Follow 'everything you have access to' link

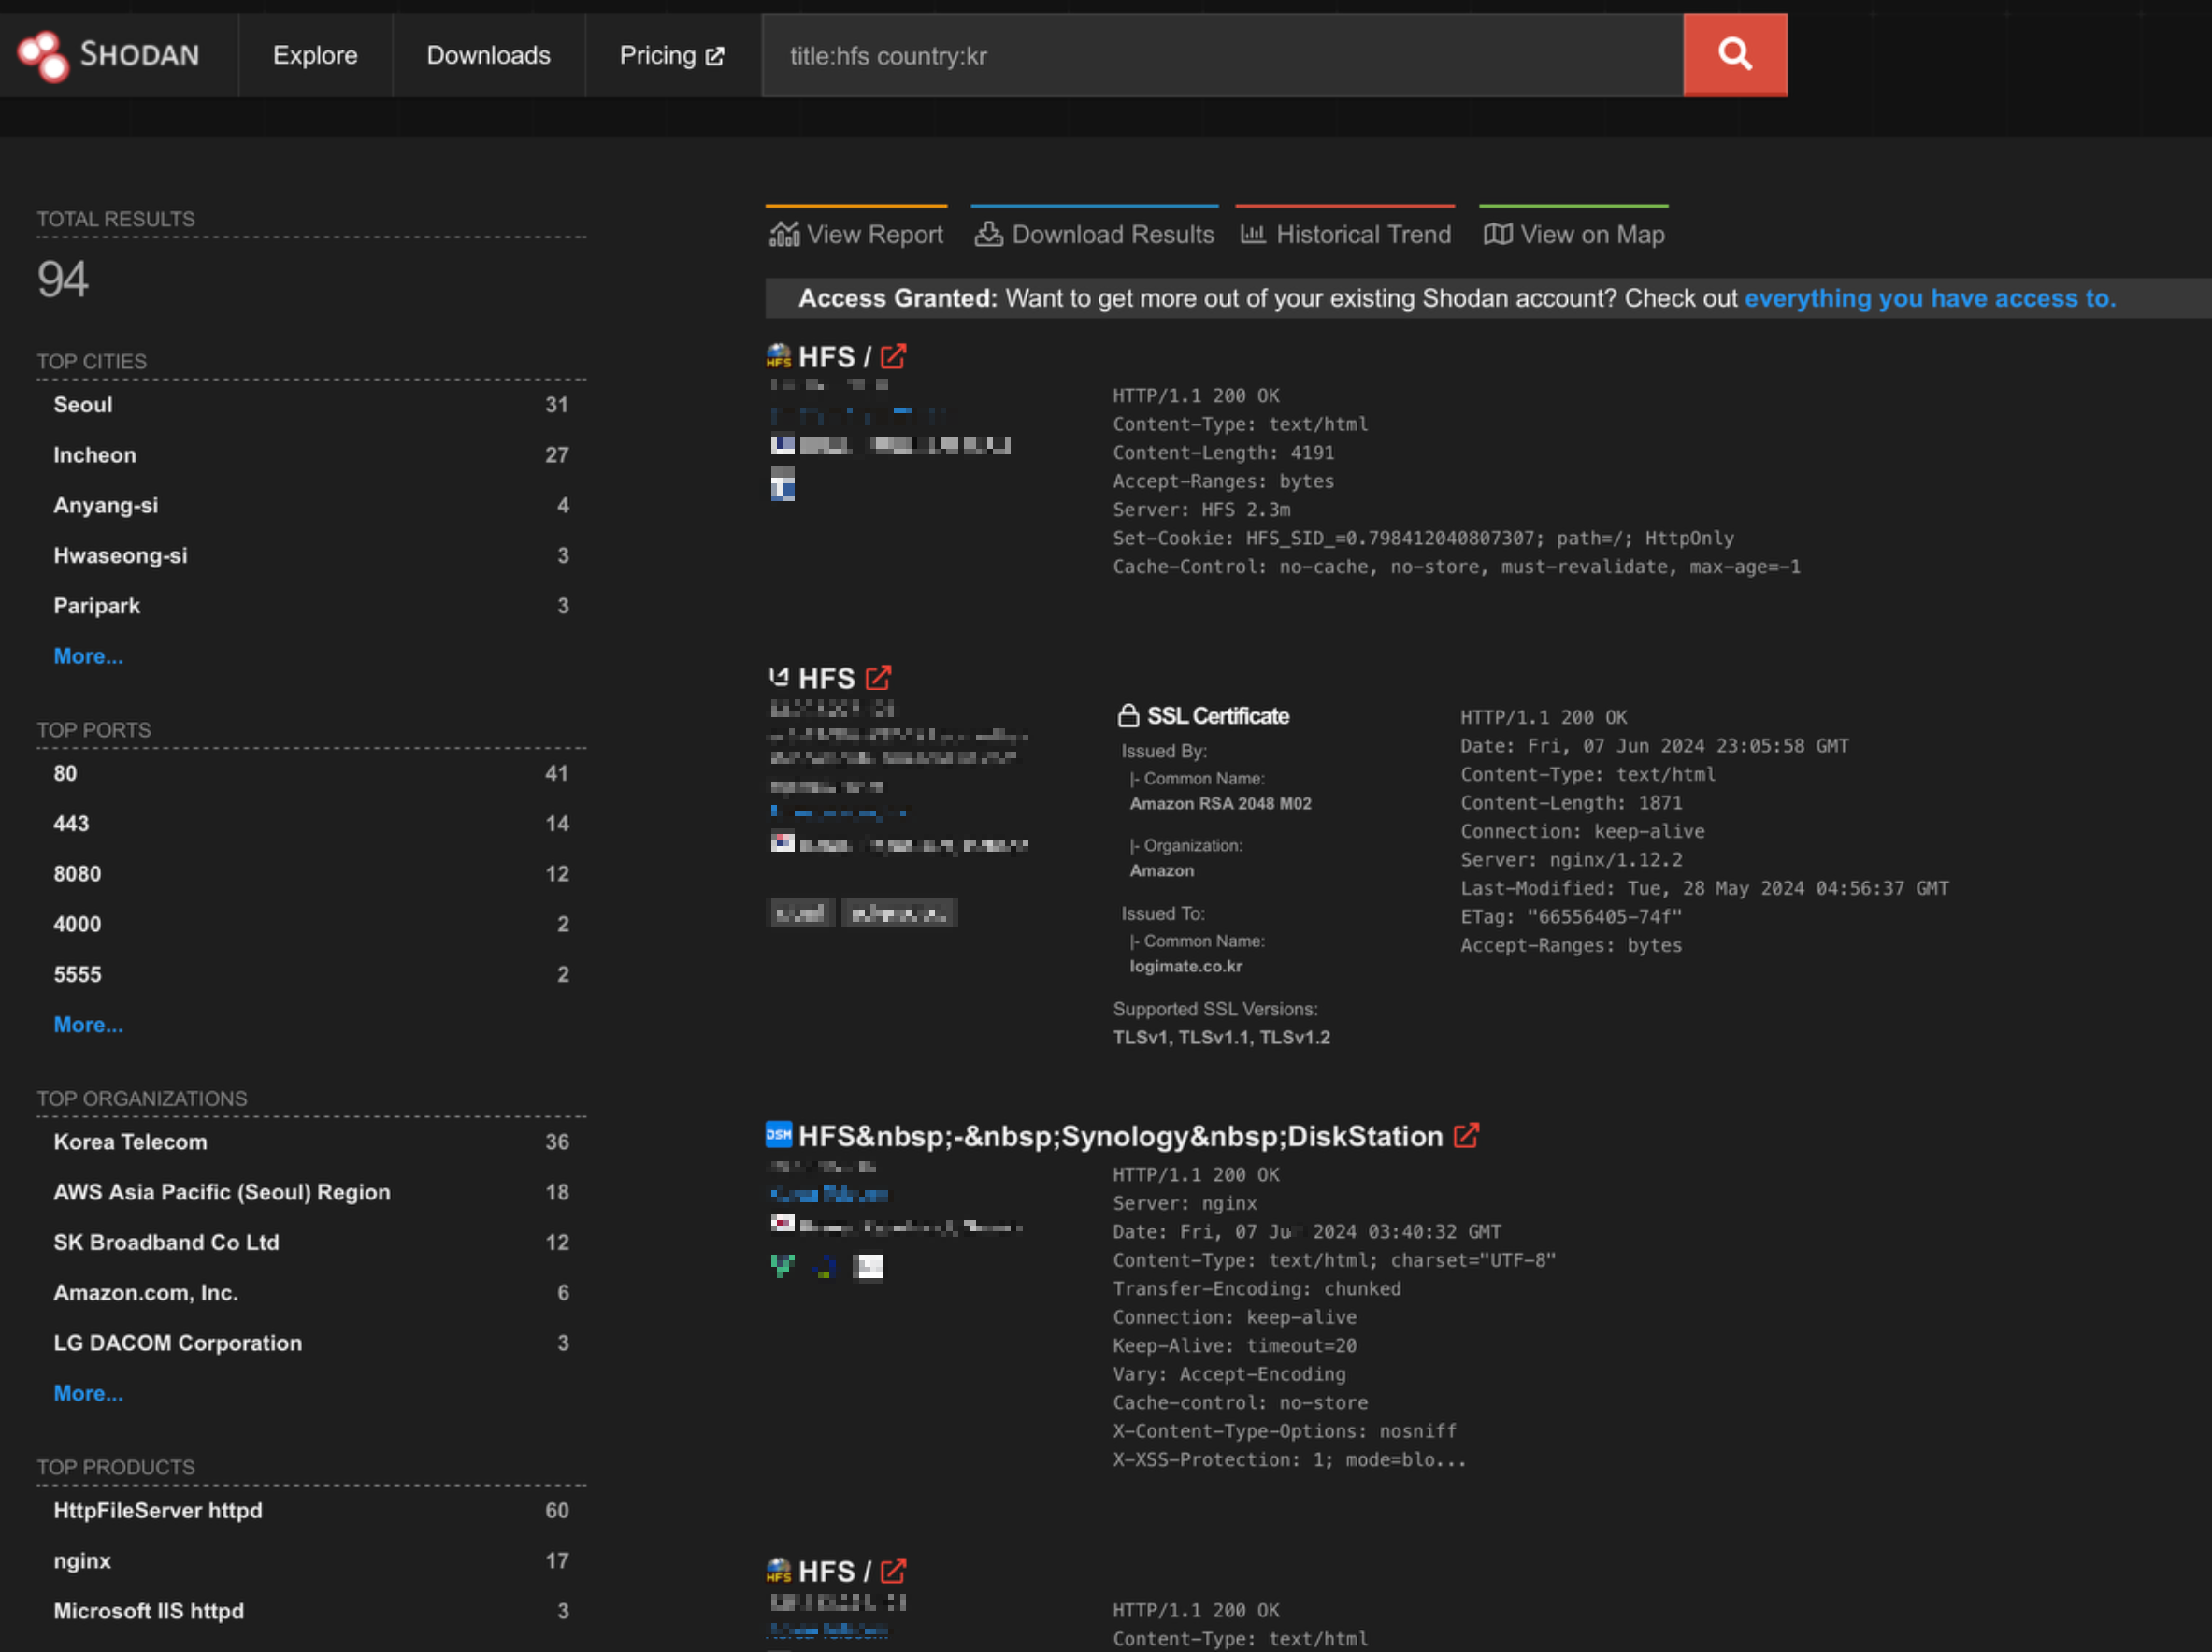(x=1930, y=298)
